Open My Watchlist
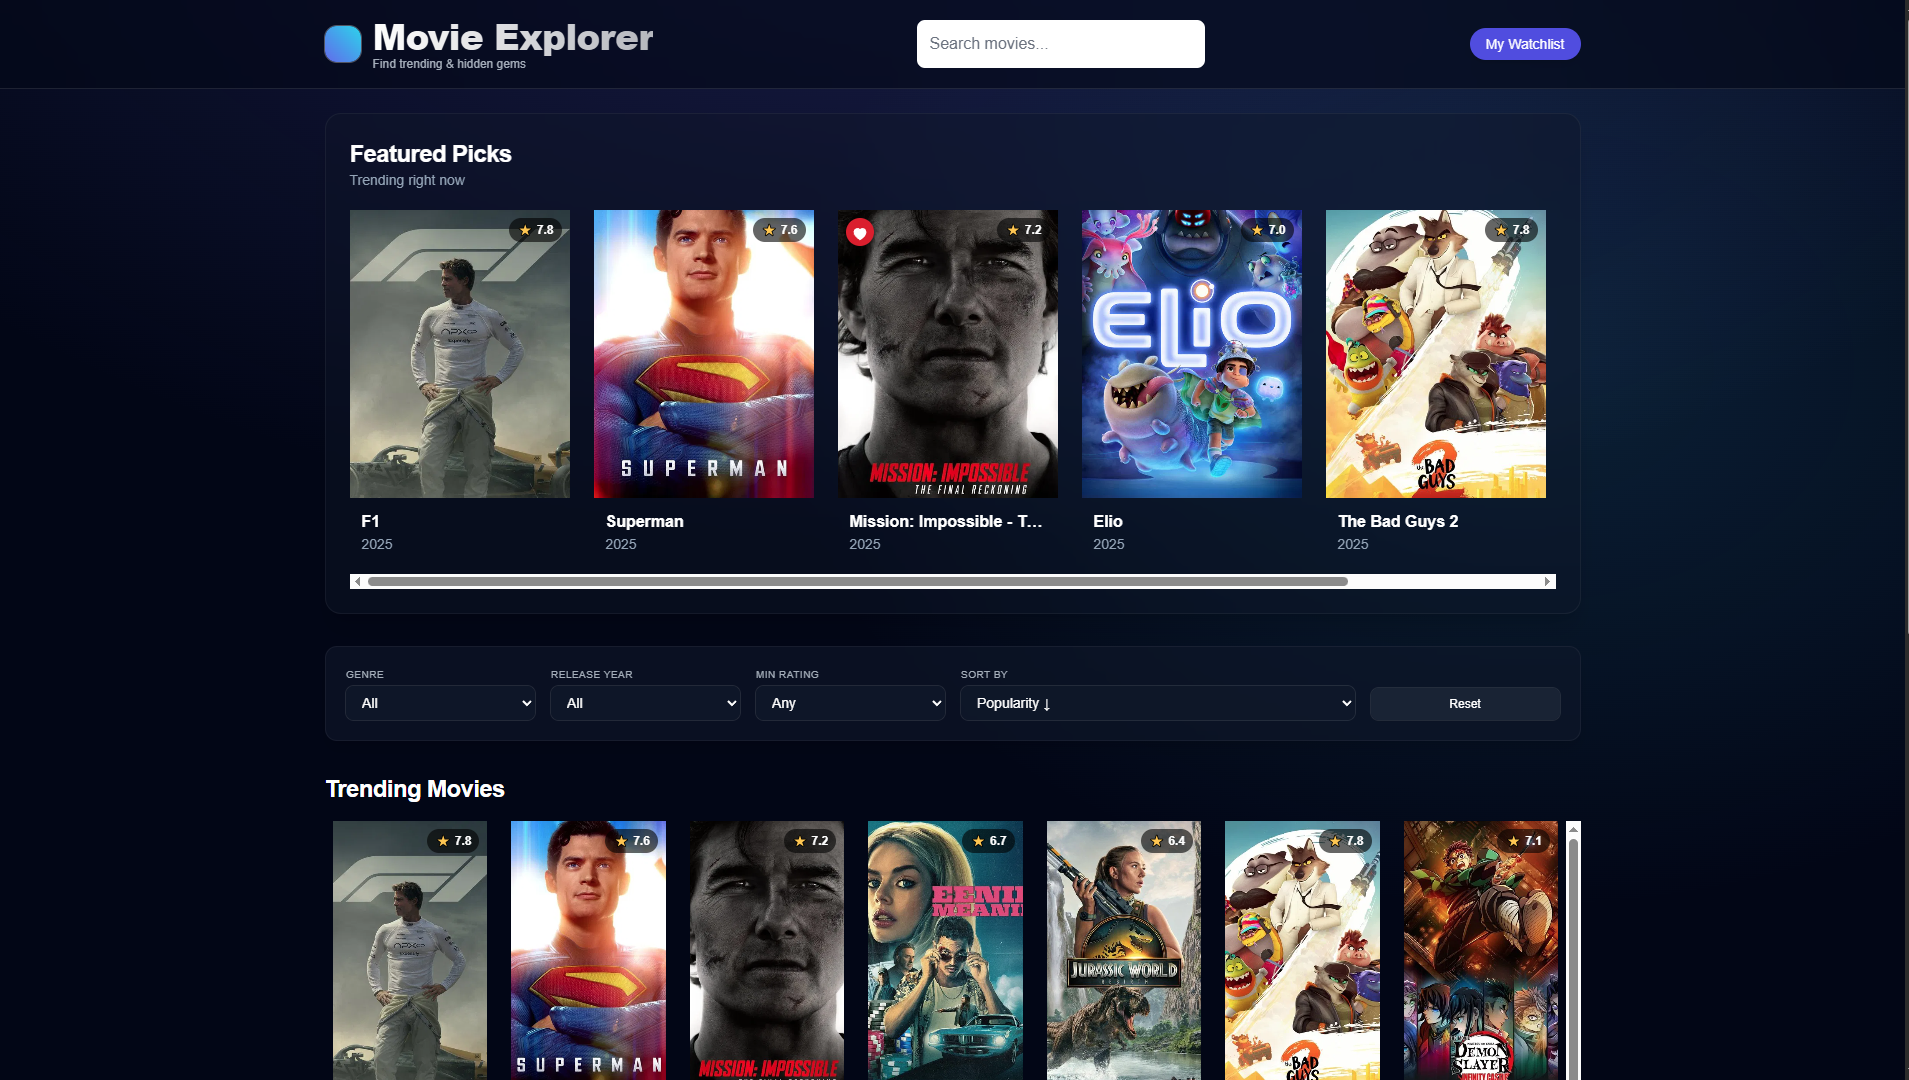Image resolution: width=1909 pixels, height=1080 pixels. click(1525, 44)
